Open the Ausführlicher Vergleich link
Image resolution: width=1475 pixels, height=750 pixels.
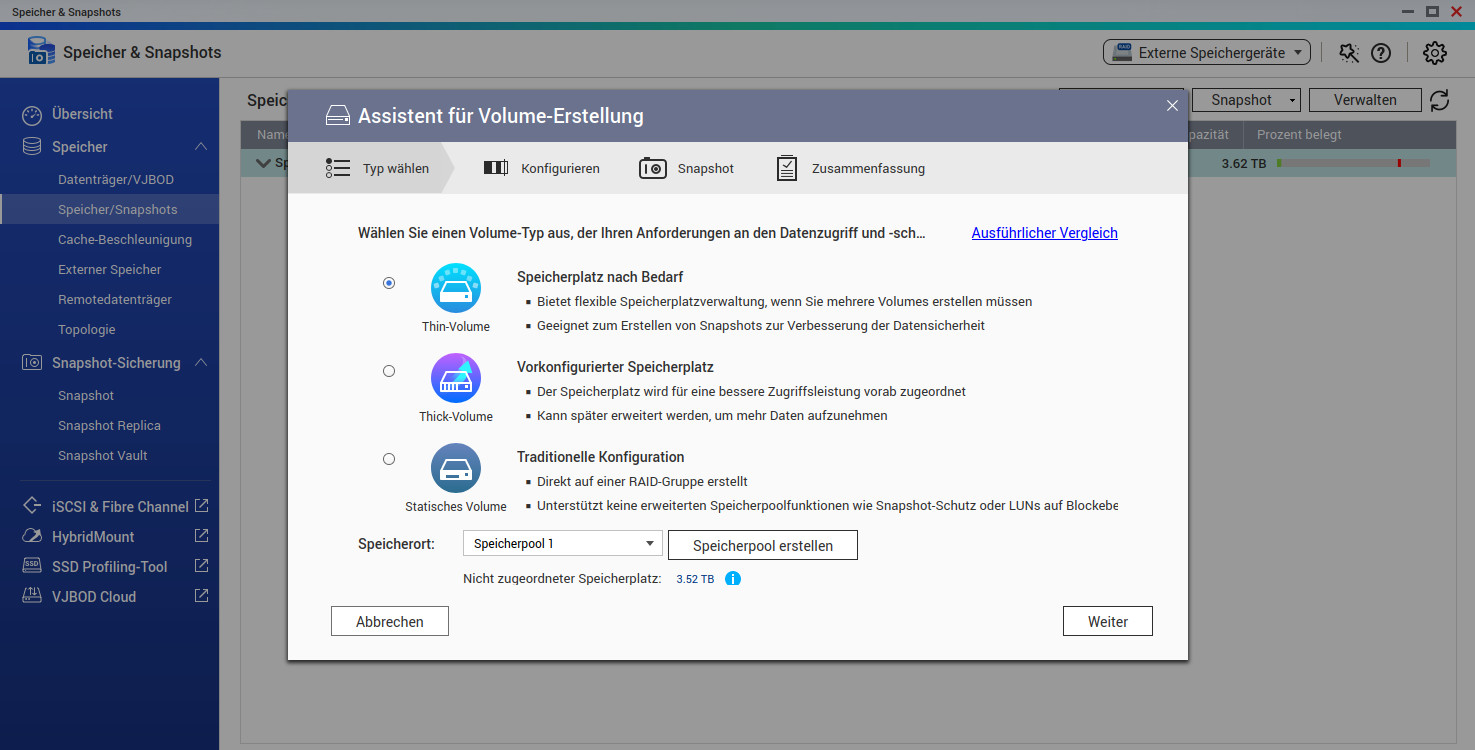pos(1044,233)
